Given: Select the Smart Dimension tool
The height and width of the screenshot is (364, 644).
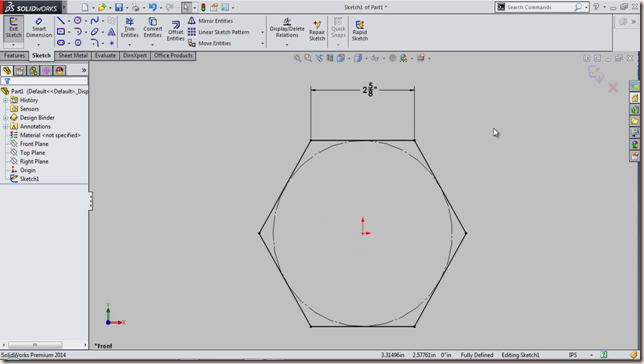Looking at the screenshot, I should [39, 27].
